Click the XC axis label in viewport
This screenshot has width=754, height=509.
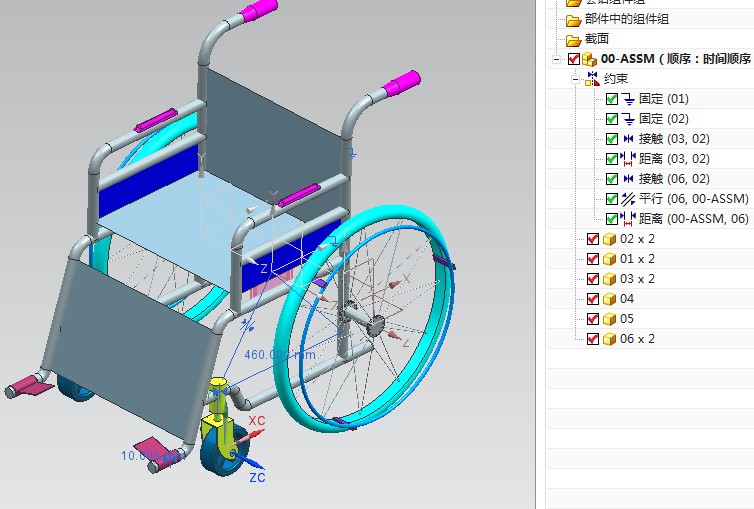coord(257,421)
